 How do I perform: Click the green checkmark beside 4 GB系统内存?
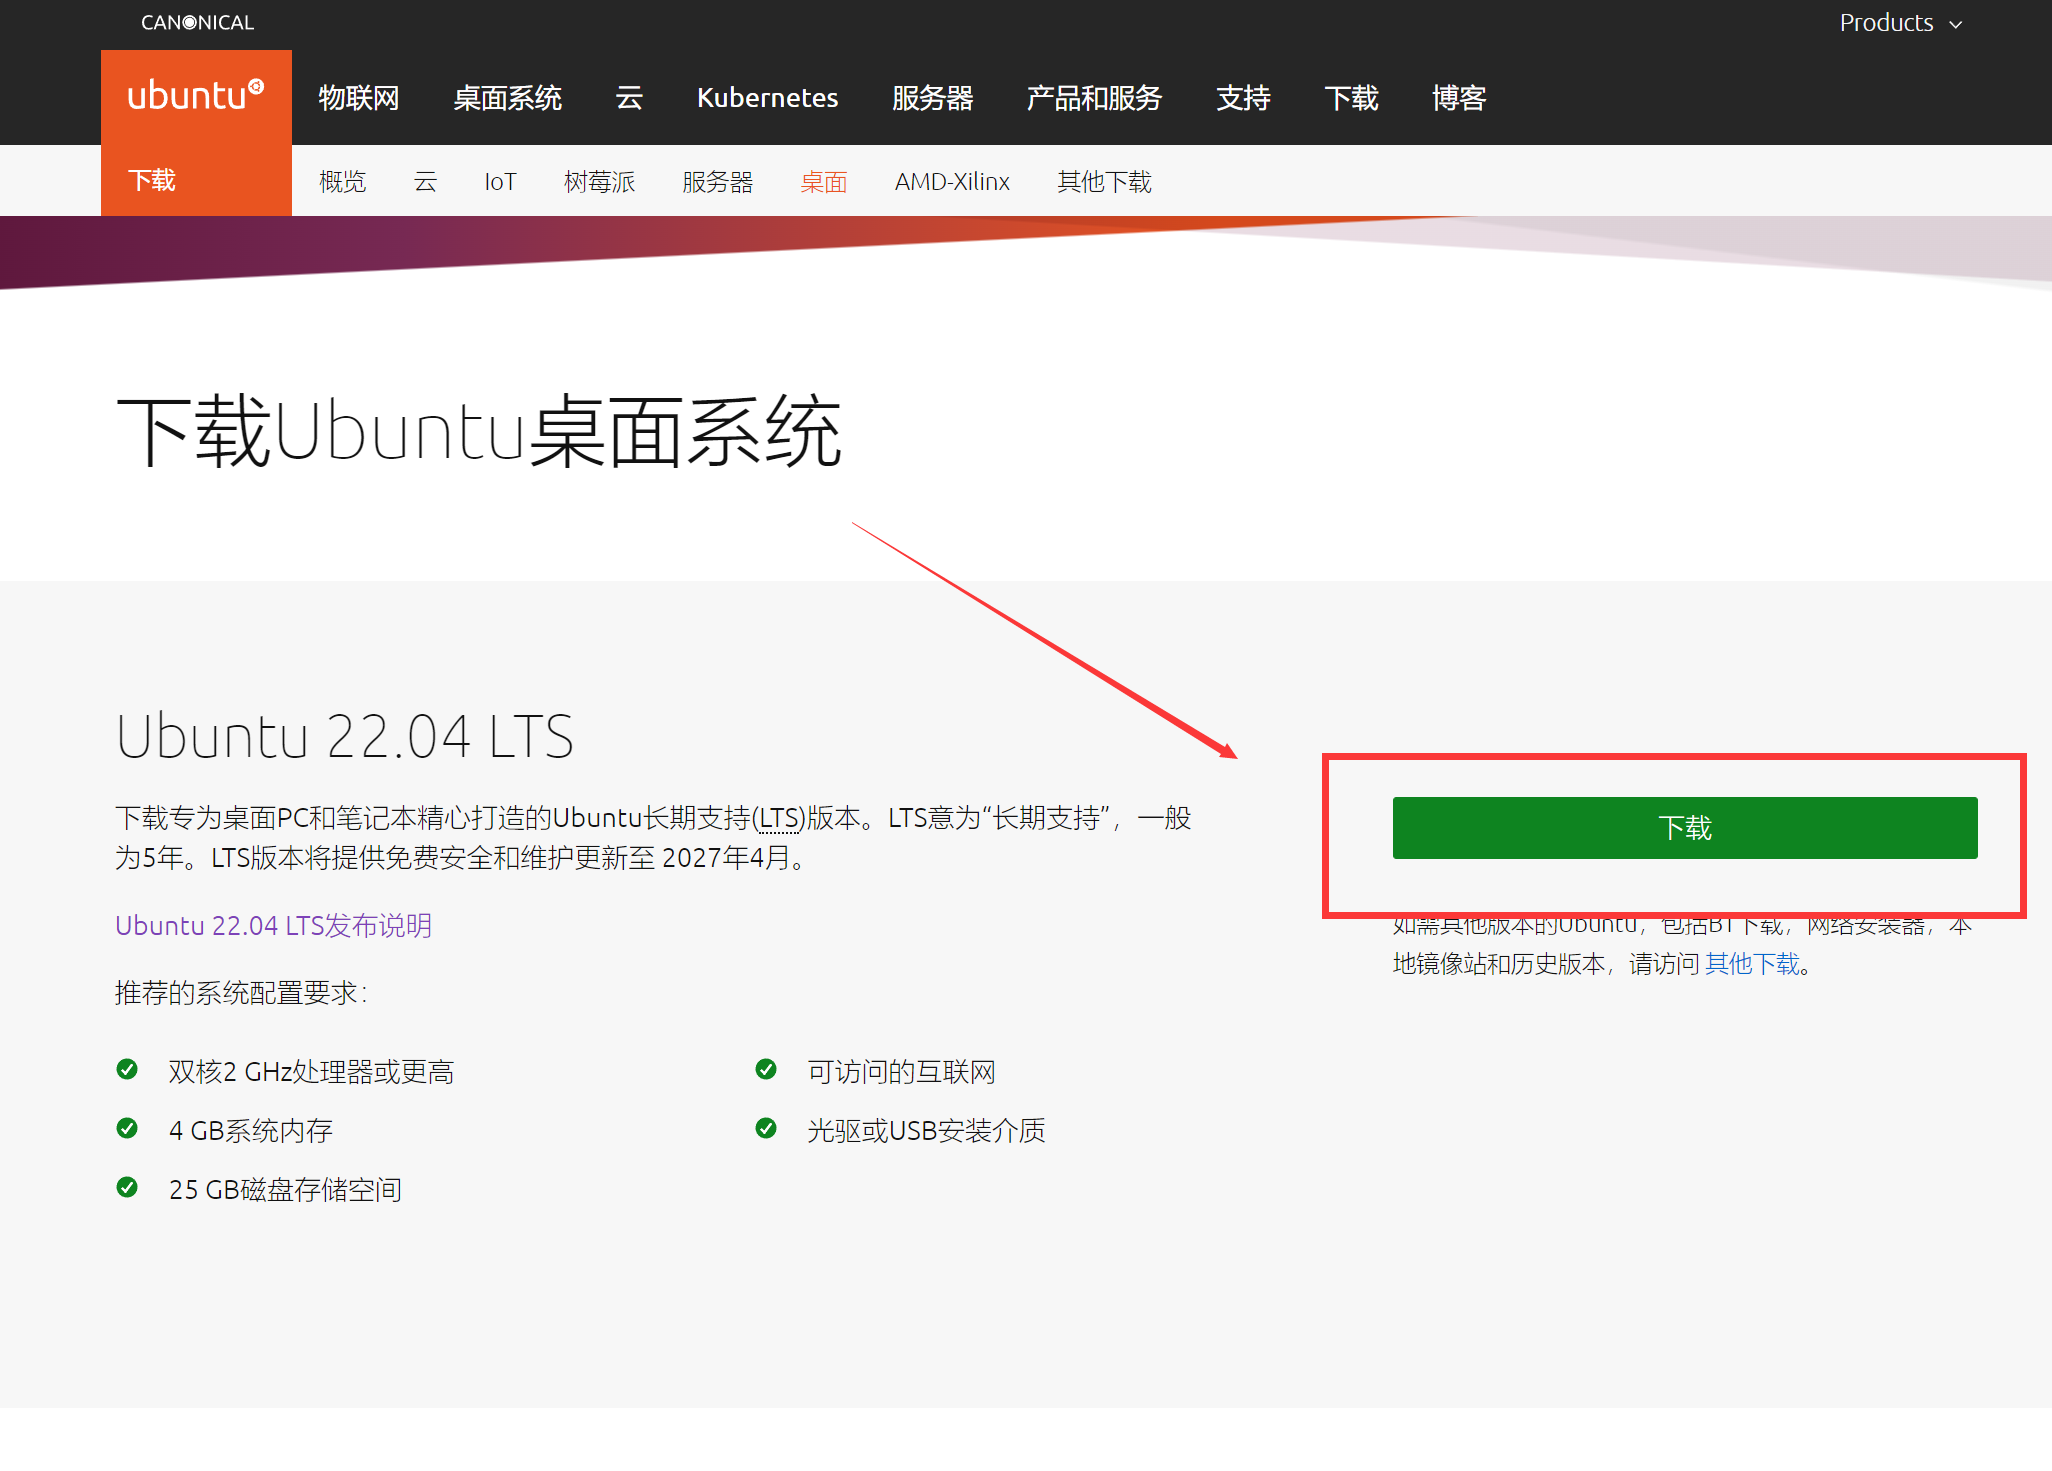pos(127,1129)
